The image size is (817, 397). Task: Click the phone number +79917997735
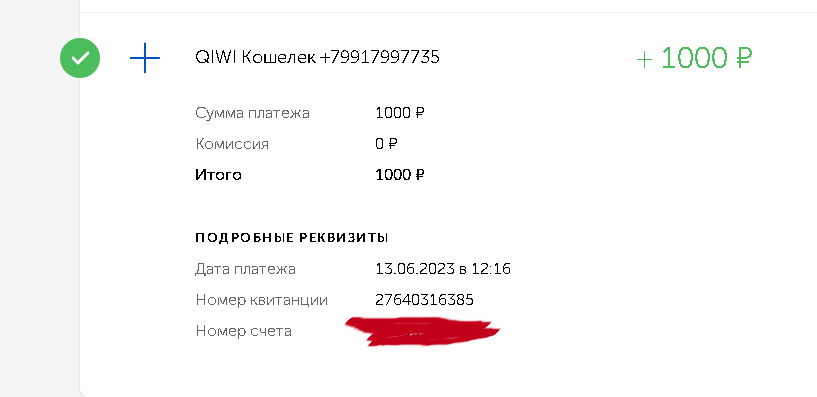(379, 57)
